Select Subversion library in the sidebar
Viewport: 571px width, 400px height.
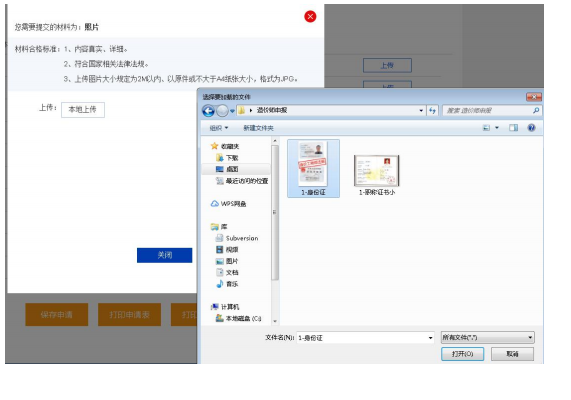click(x=237, y=238)
